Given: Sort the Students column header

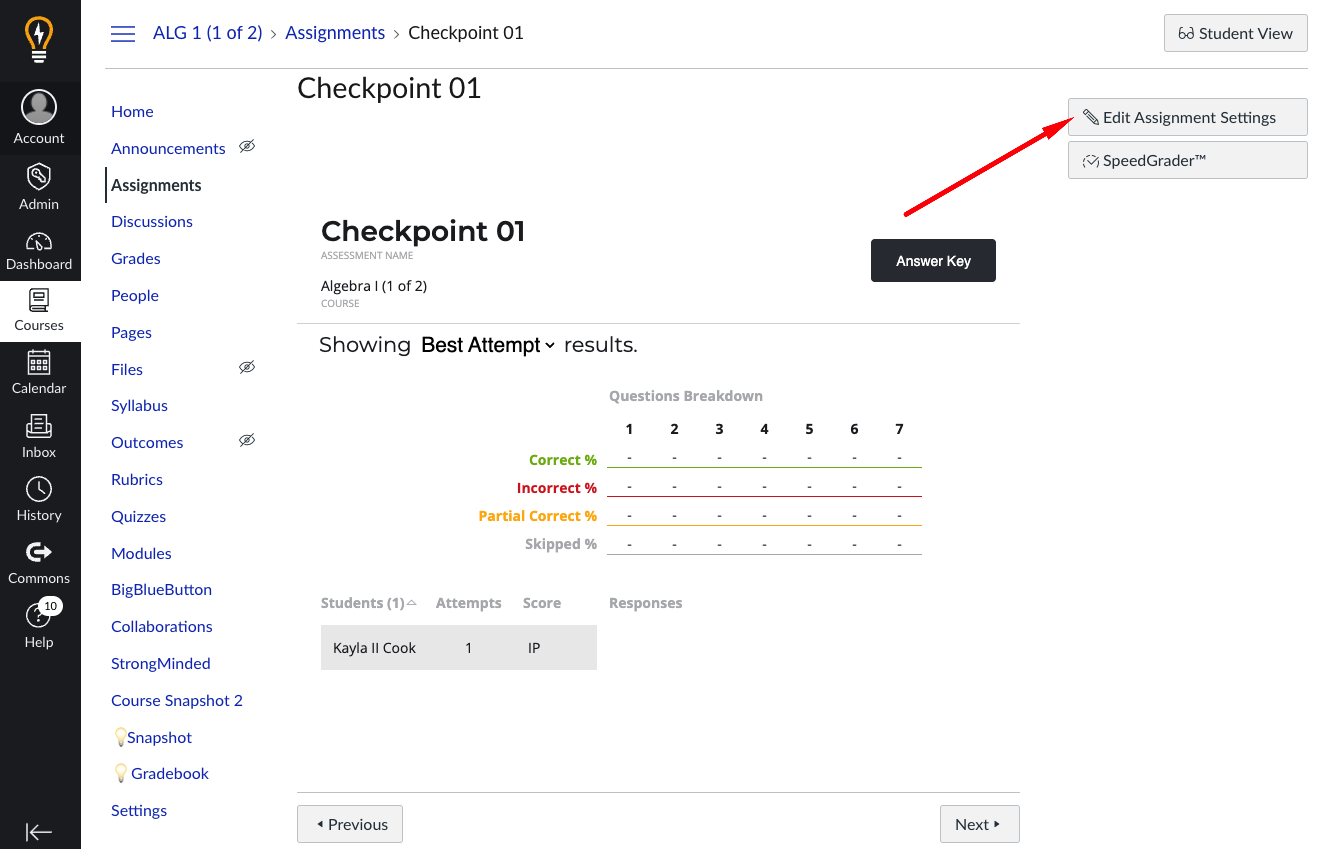Looking at the screenshot, I should 368,603.
